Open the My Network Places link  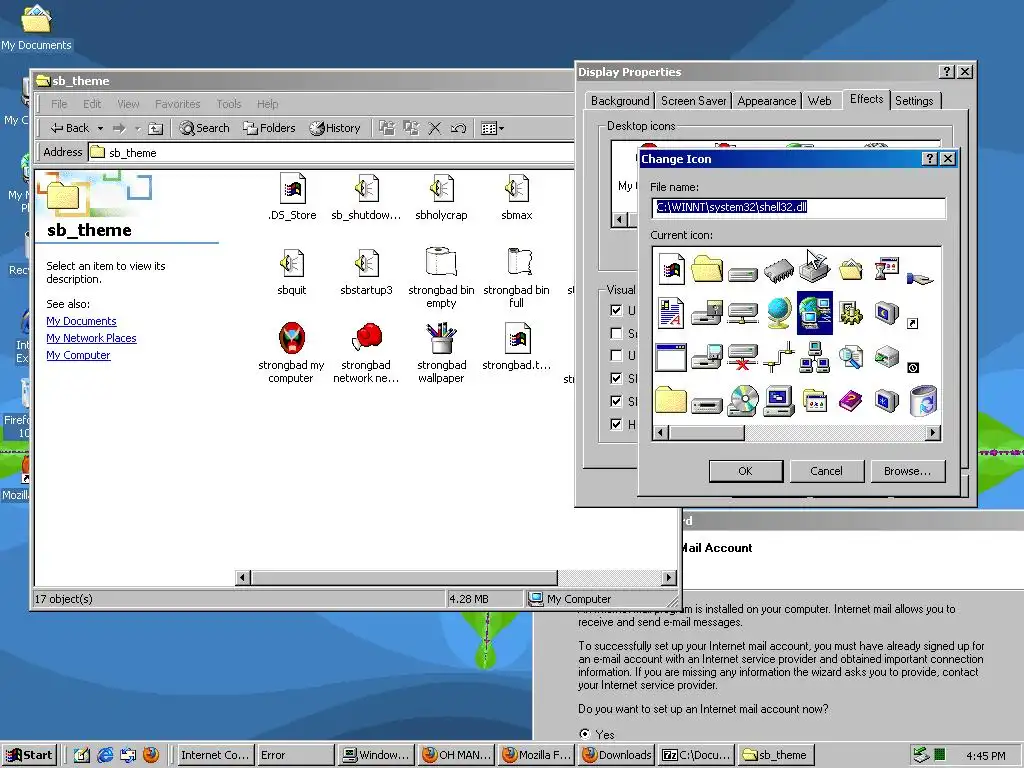[91, 338]
